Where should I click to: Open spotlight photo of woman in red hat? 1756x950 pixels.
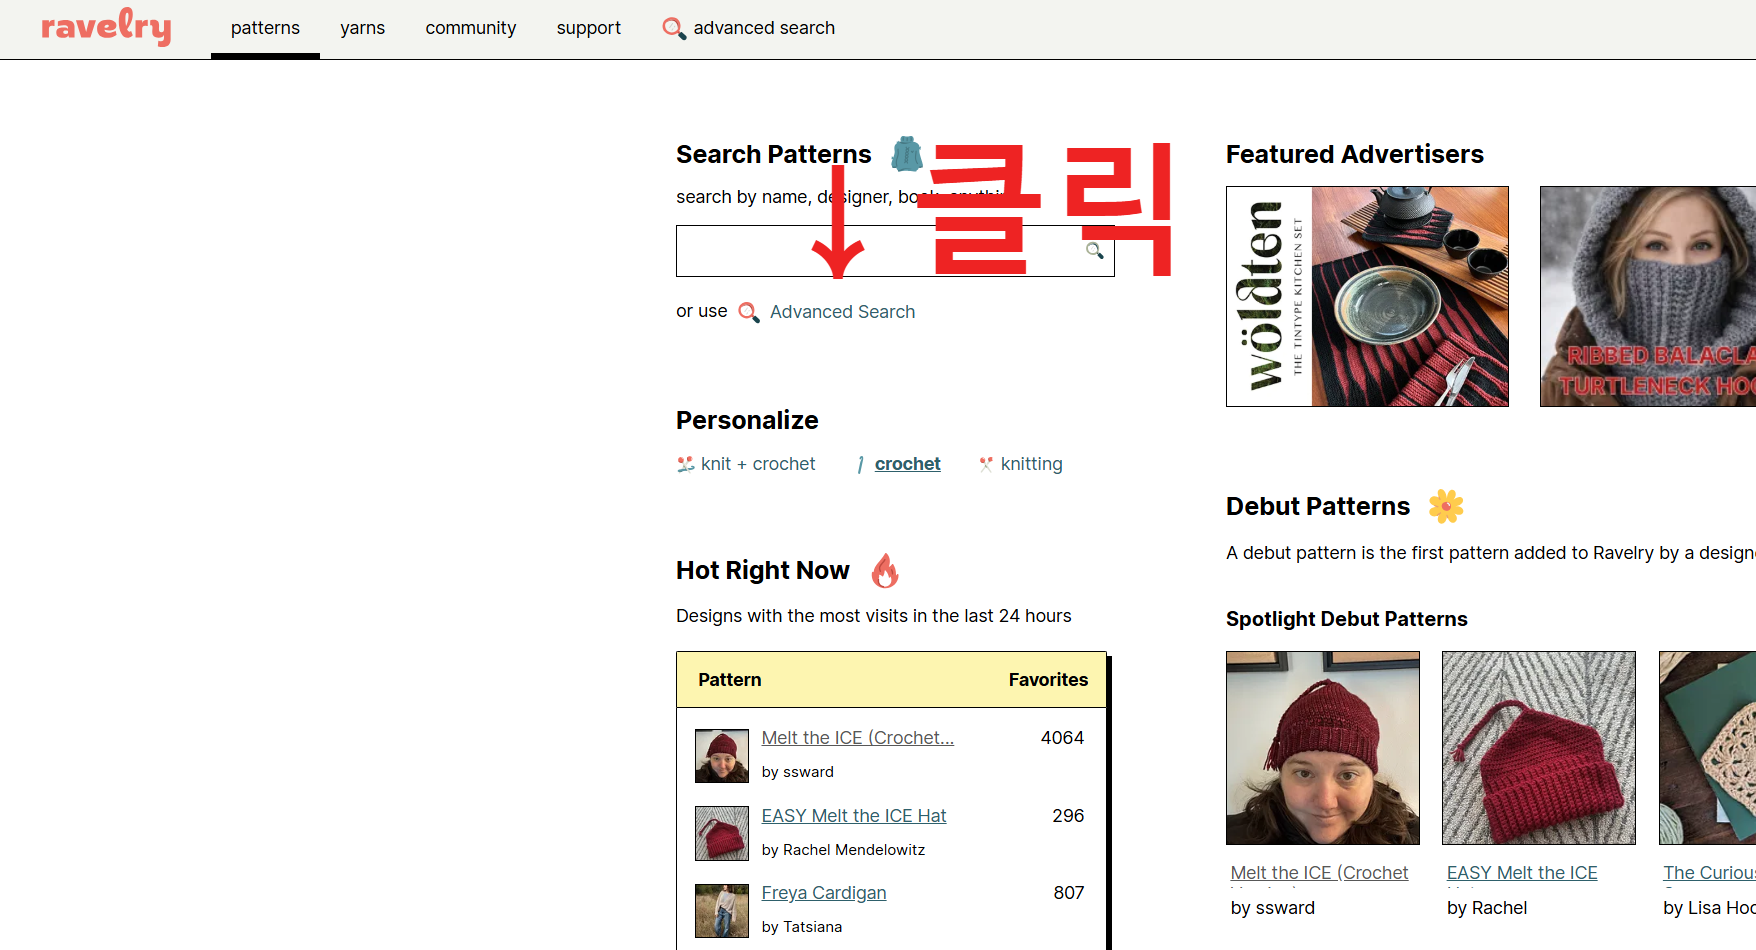[x=1323, y=748]
